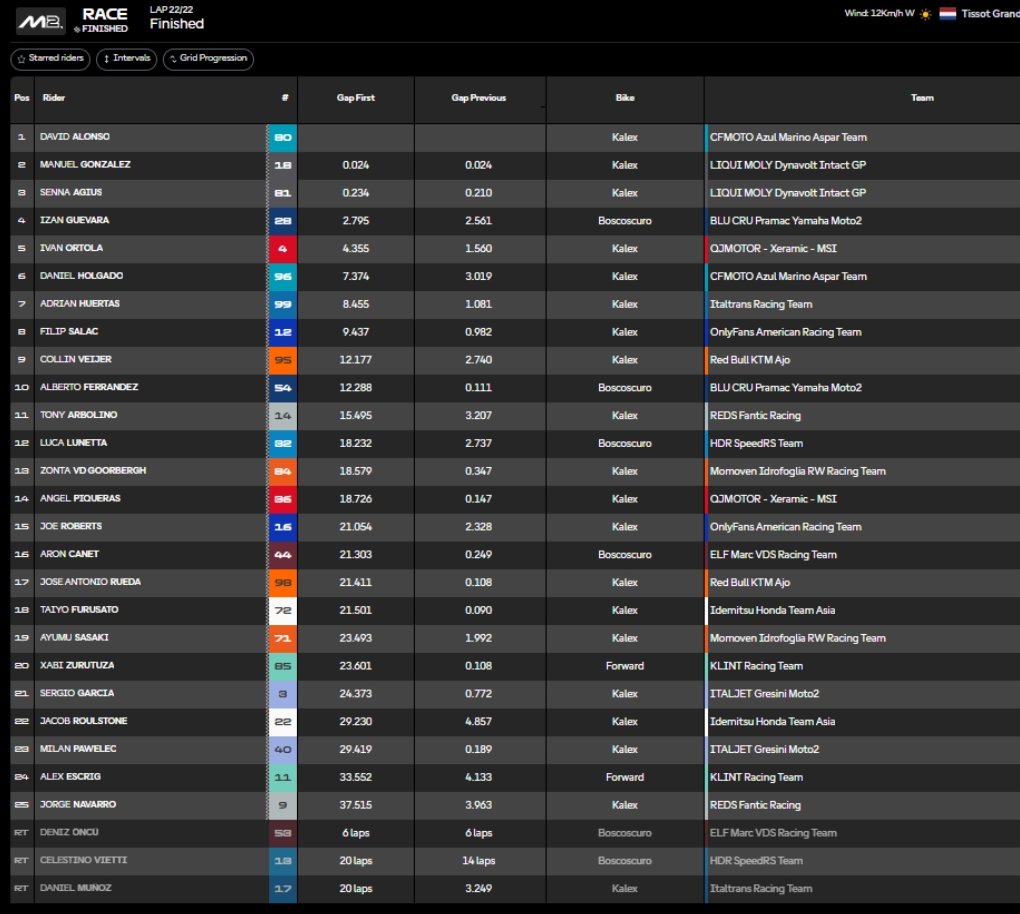Click the Tissot Grand Prix event title

pos(990,14)
